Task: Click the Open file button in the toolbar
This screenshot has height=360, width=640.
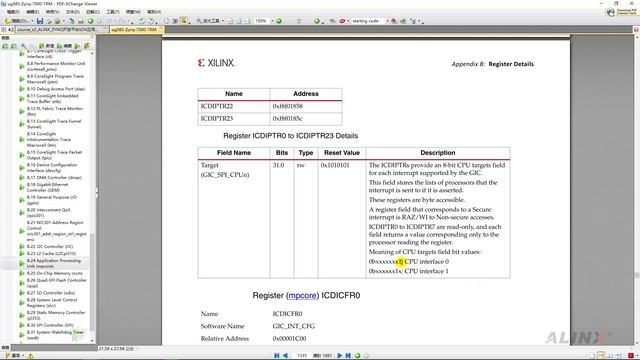Action: coord(18,21)
